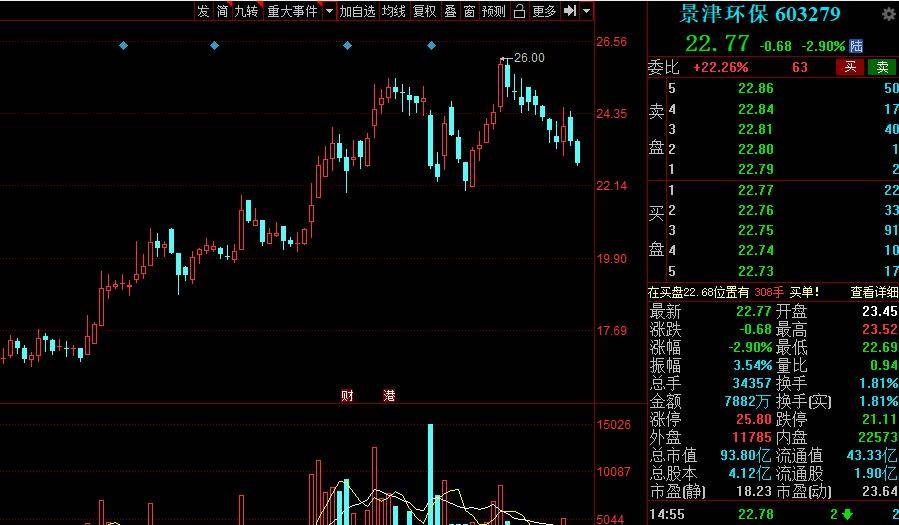
Task: Click the 港 marker under the chart
Action: (389, 396)
